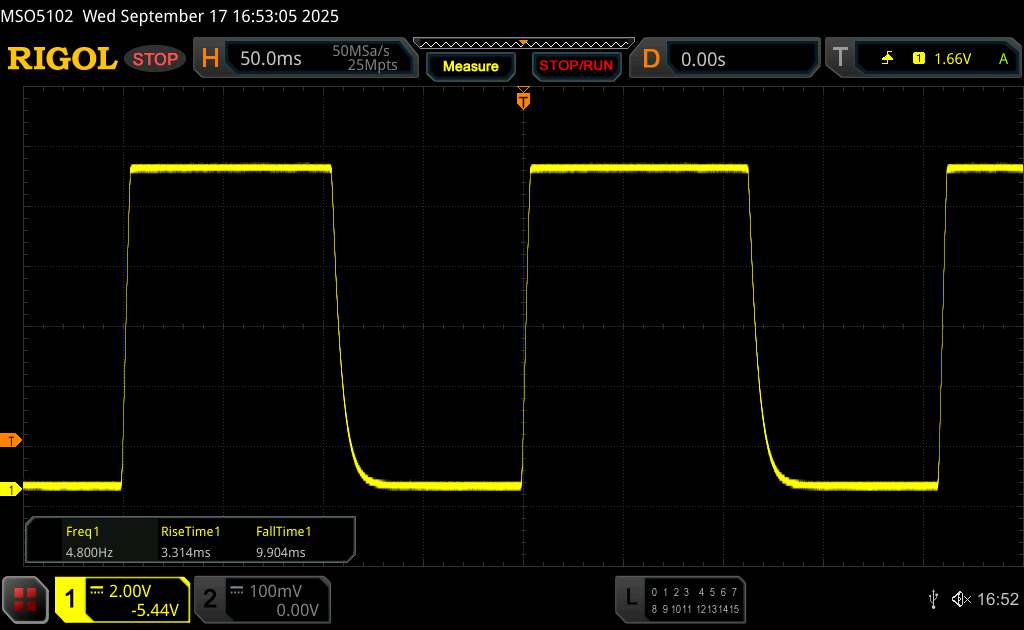Open the Measure menu

point(470,66)
